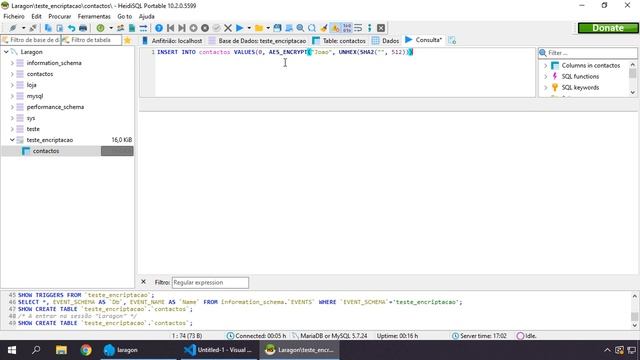
Task: Click the new query tab icon
Action: [452, 40]
